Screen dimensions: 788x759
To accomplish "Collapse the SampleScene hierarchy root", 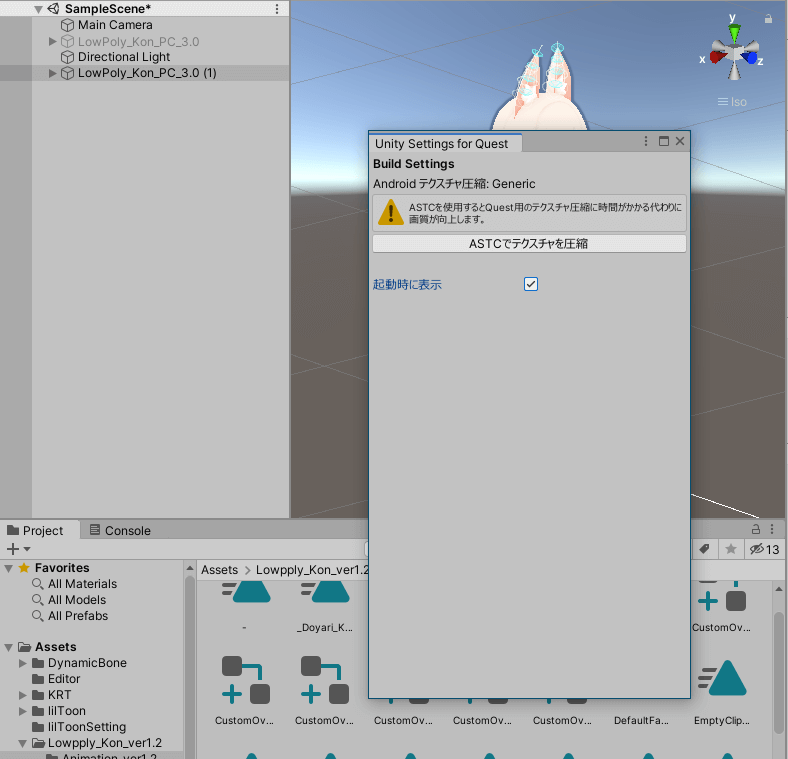I will (38, 9).
